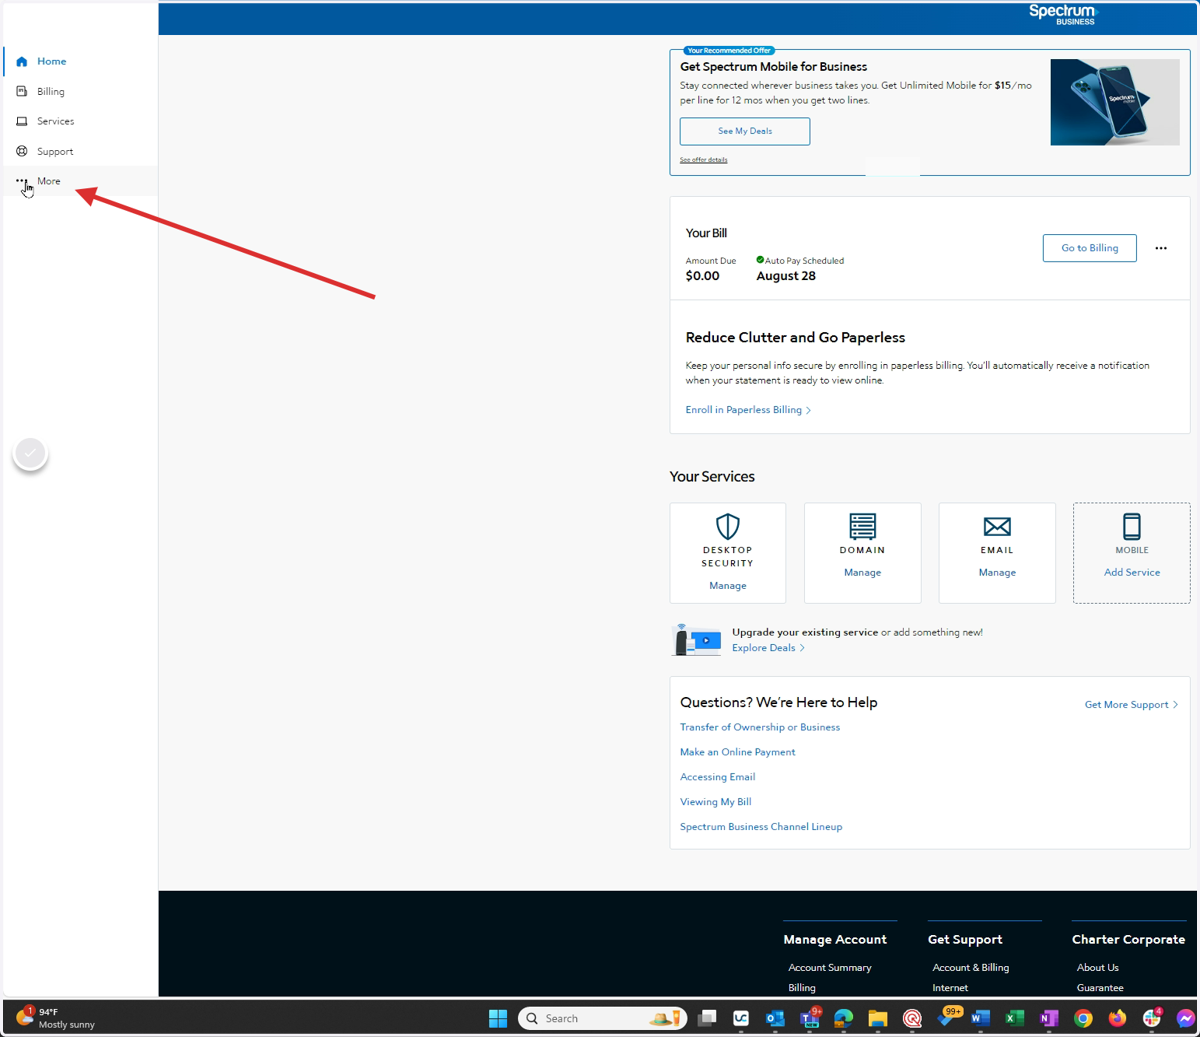Image resolution: width=1200 pixels, height=1037 pixels.
Task: Click Add Service under Mobile
Action: pos(1132,573)
